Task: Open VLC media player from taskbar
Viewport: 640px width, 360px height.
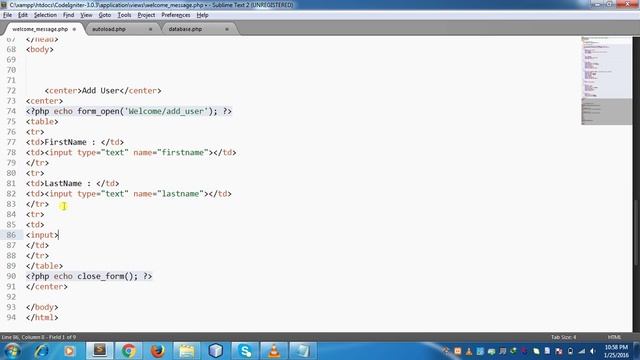Action: click(x=274, y=351)
